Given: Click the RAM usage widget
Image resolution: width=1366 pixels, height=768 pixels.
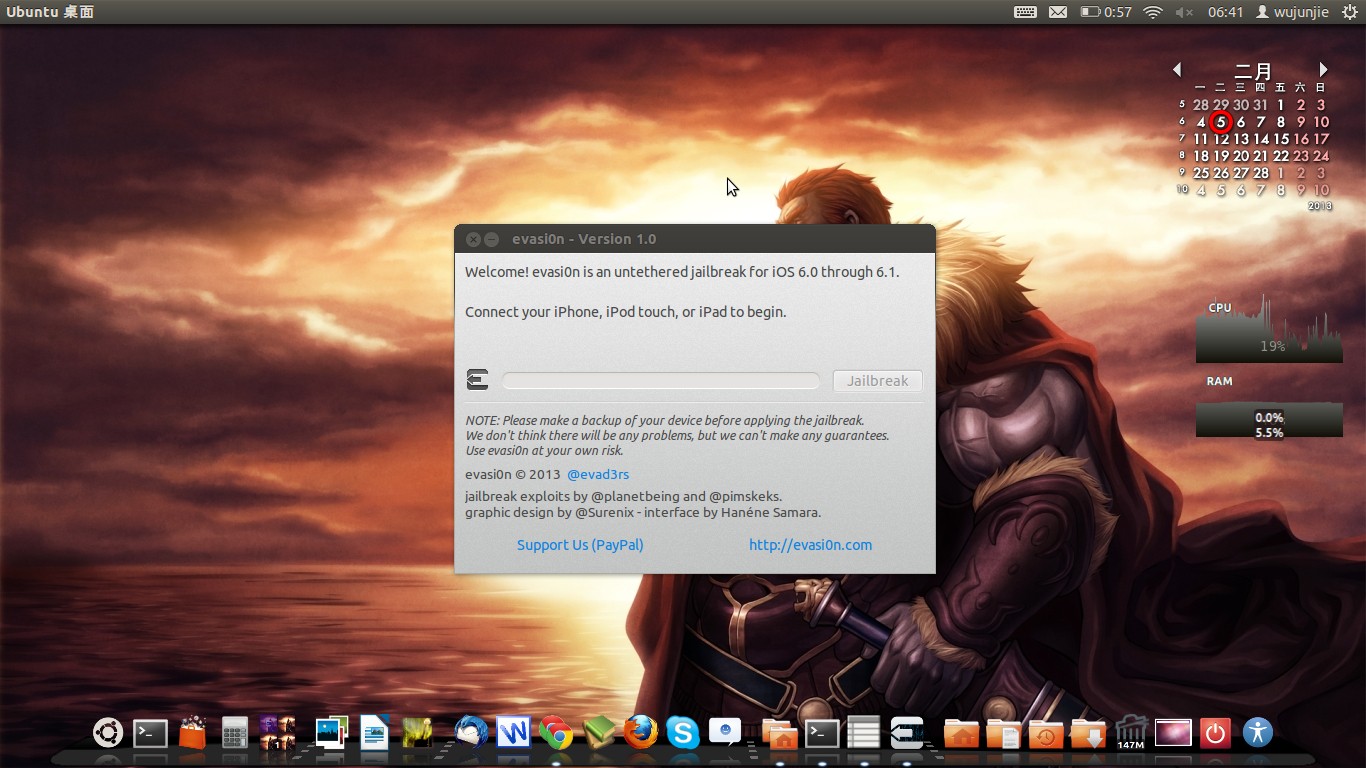Looking at the screenshot, I should (1269, 419).
